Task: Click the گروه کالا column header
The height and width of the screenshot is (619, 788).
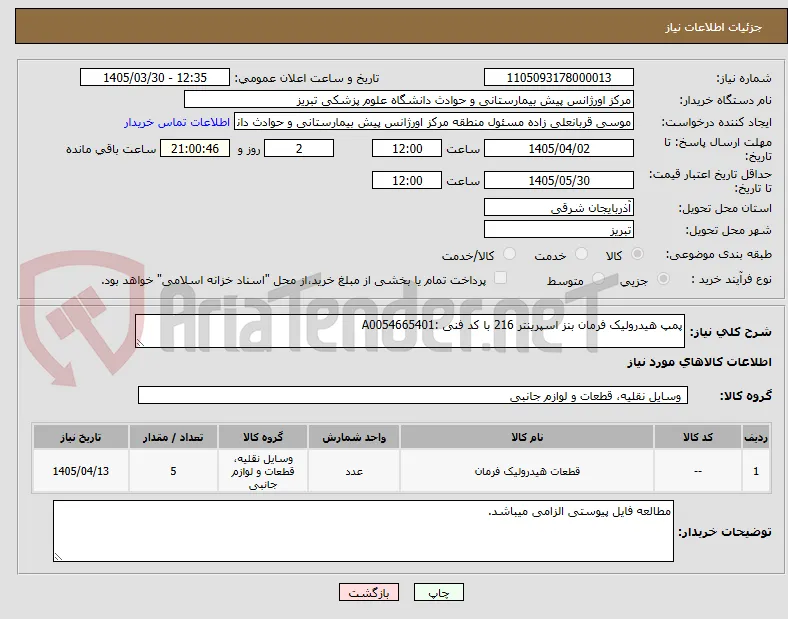Action: (x=263, y=437)
